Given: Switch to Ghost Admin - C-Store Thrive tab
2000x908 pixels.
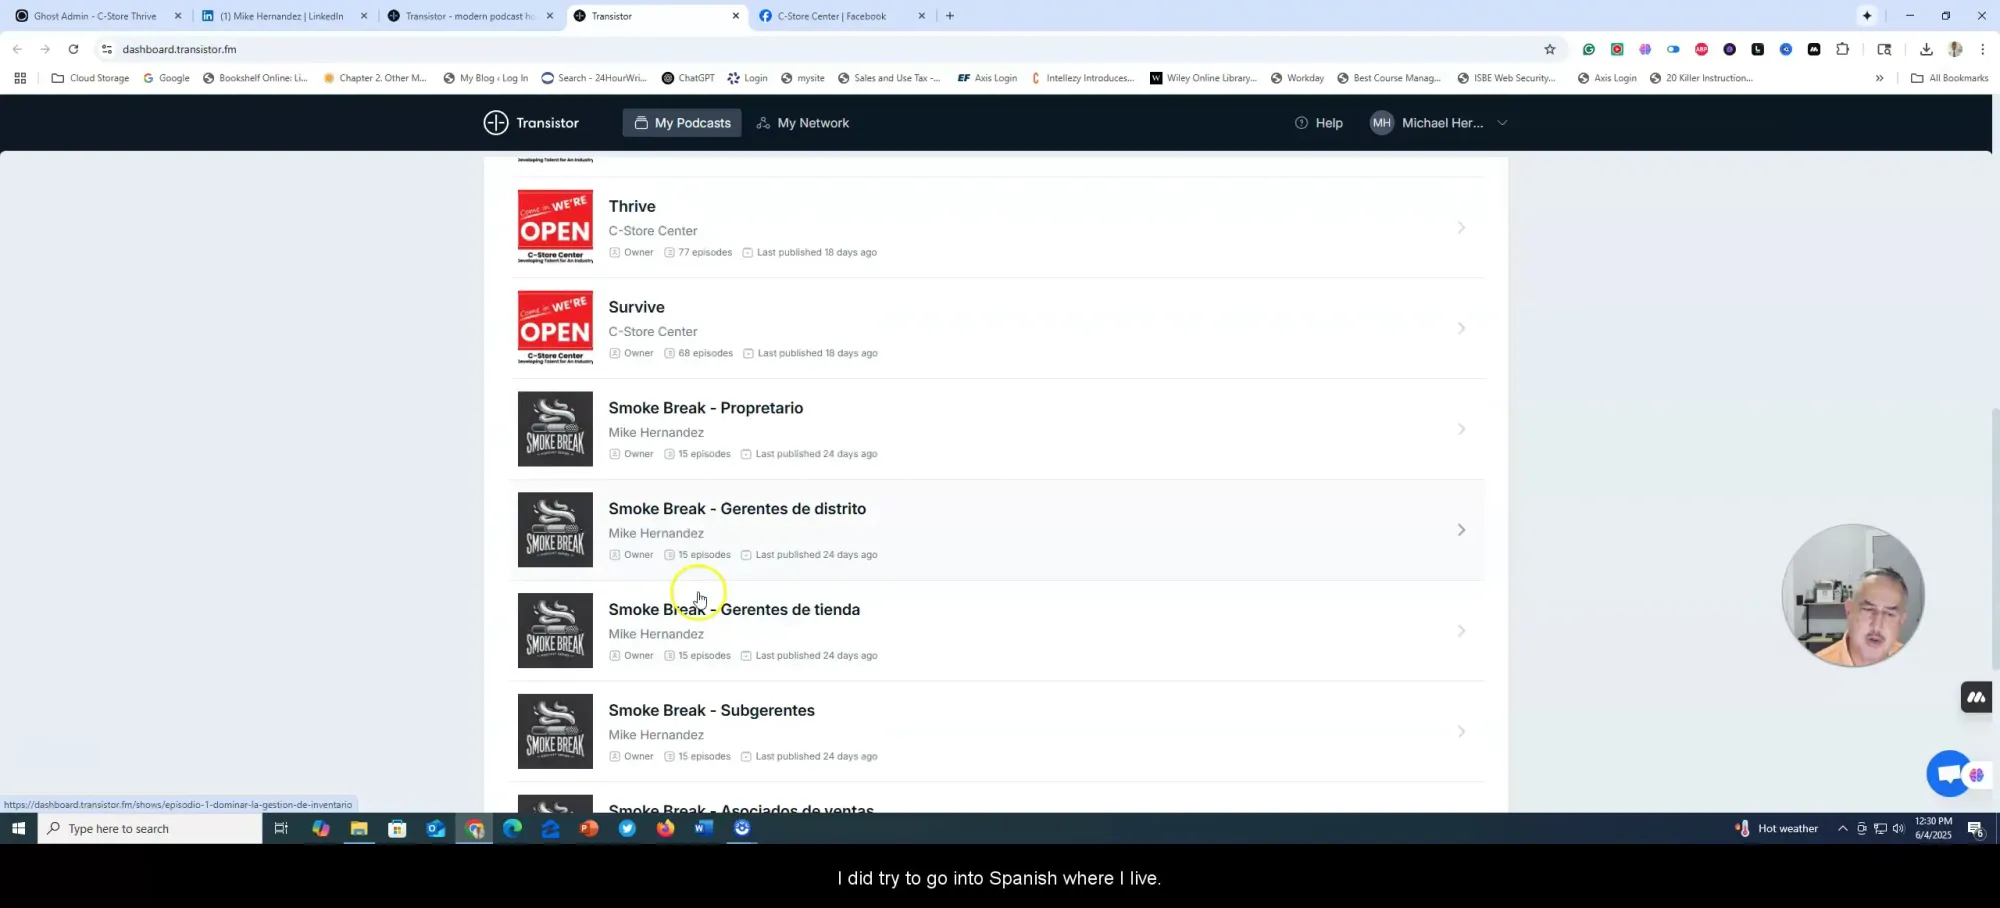Looking at the screenshot, I should [x=98, y=16].
